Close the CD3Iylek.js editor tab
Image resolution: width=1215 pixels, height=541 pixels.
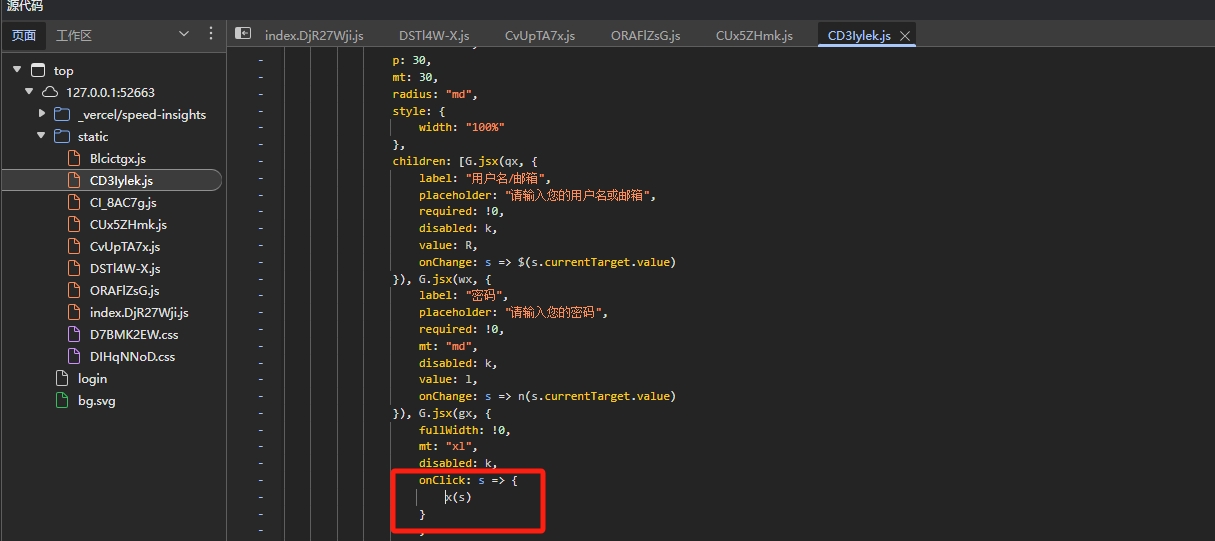905,36
